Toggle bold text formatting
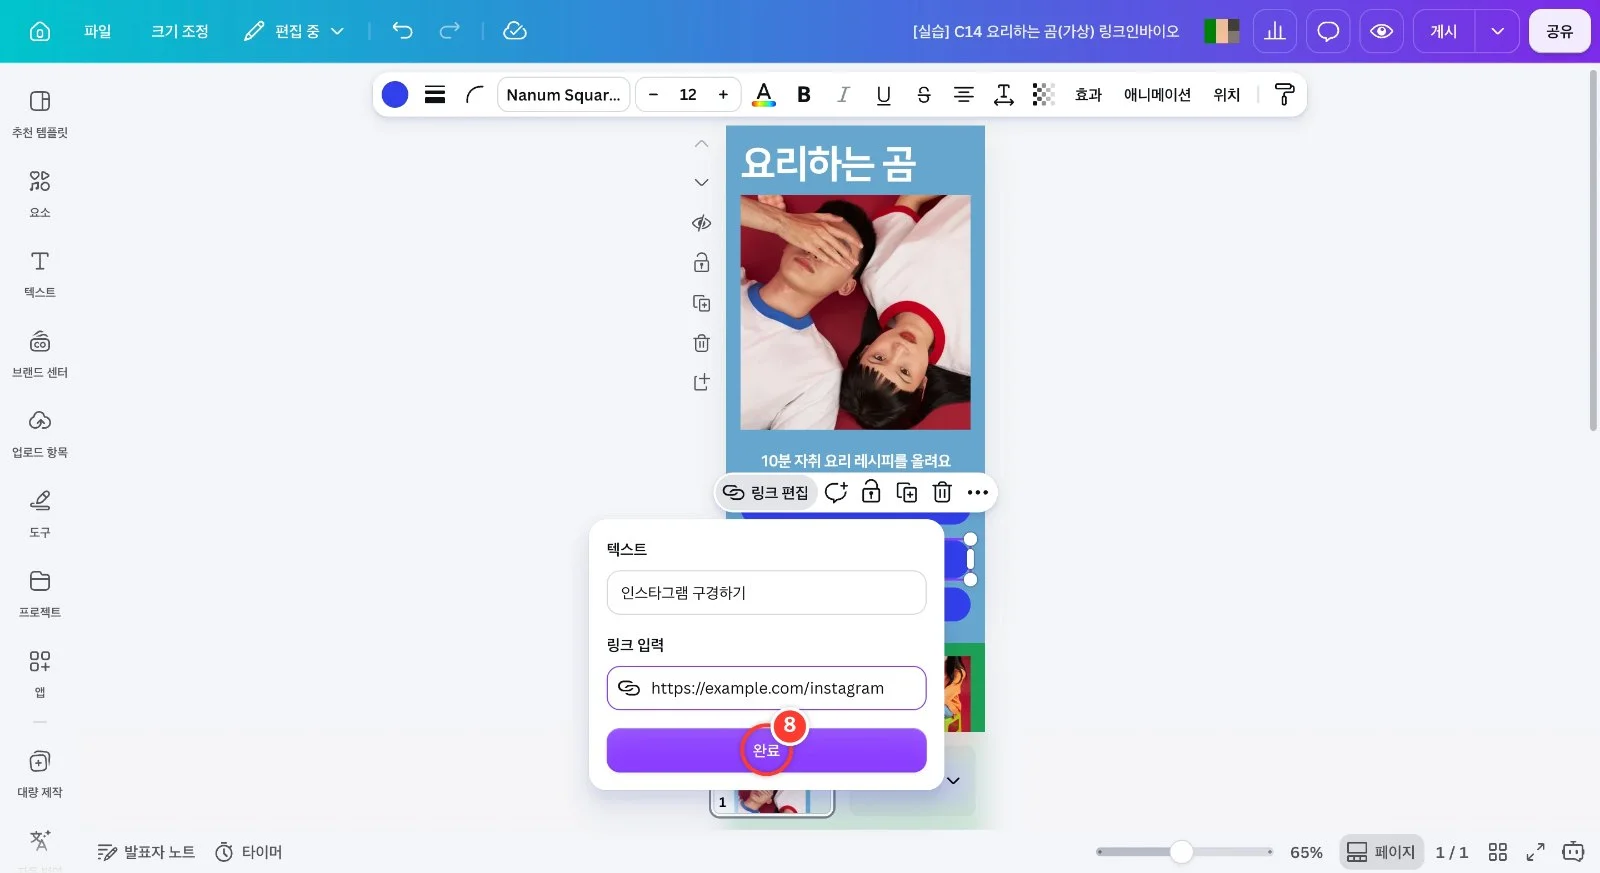The width and height of the screenshot is (1600, 873). 804,95
